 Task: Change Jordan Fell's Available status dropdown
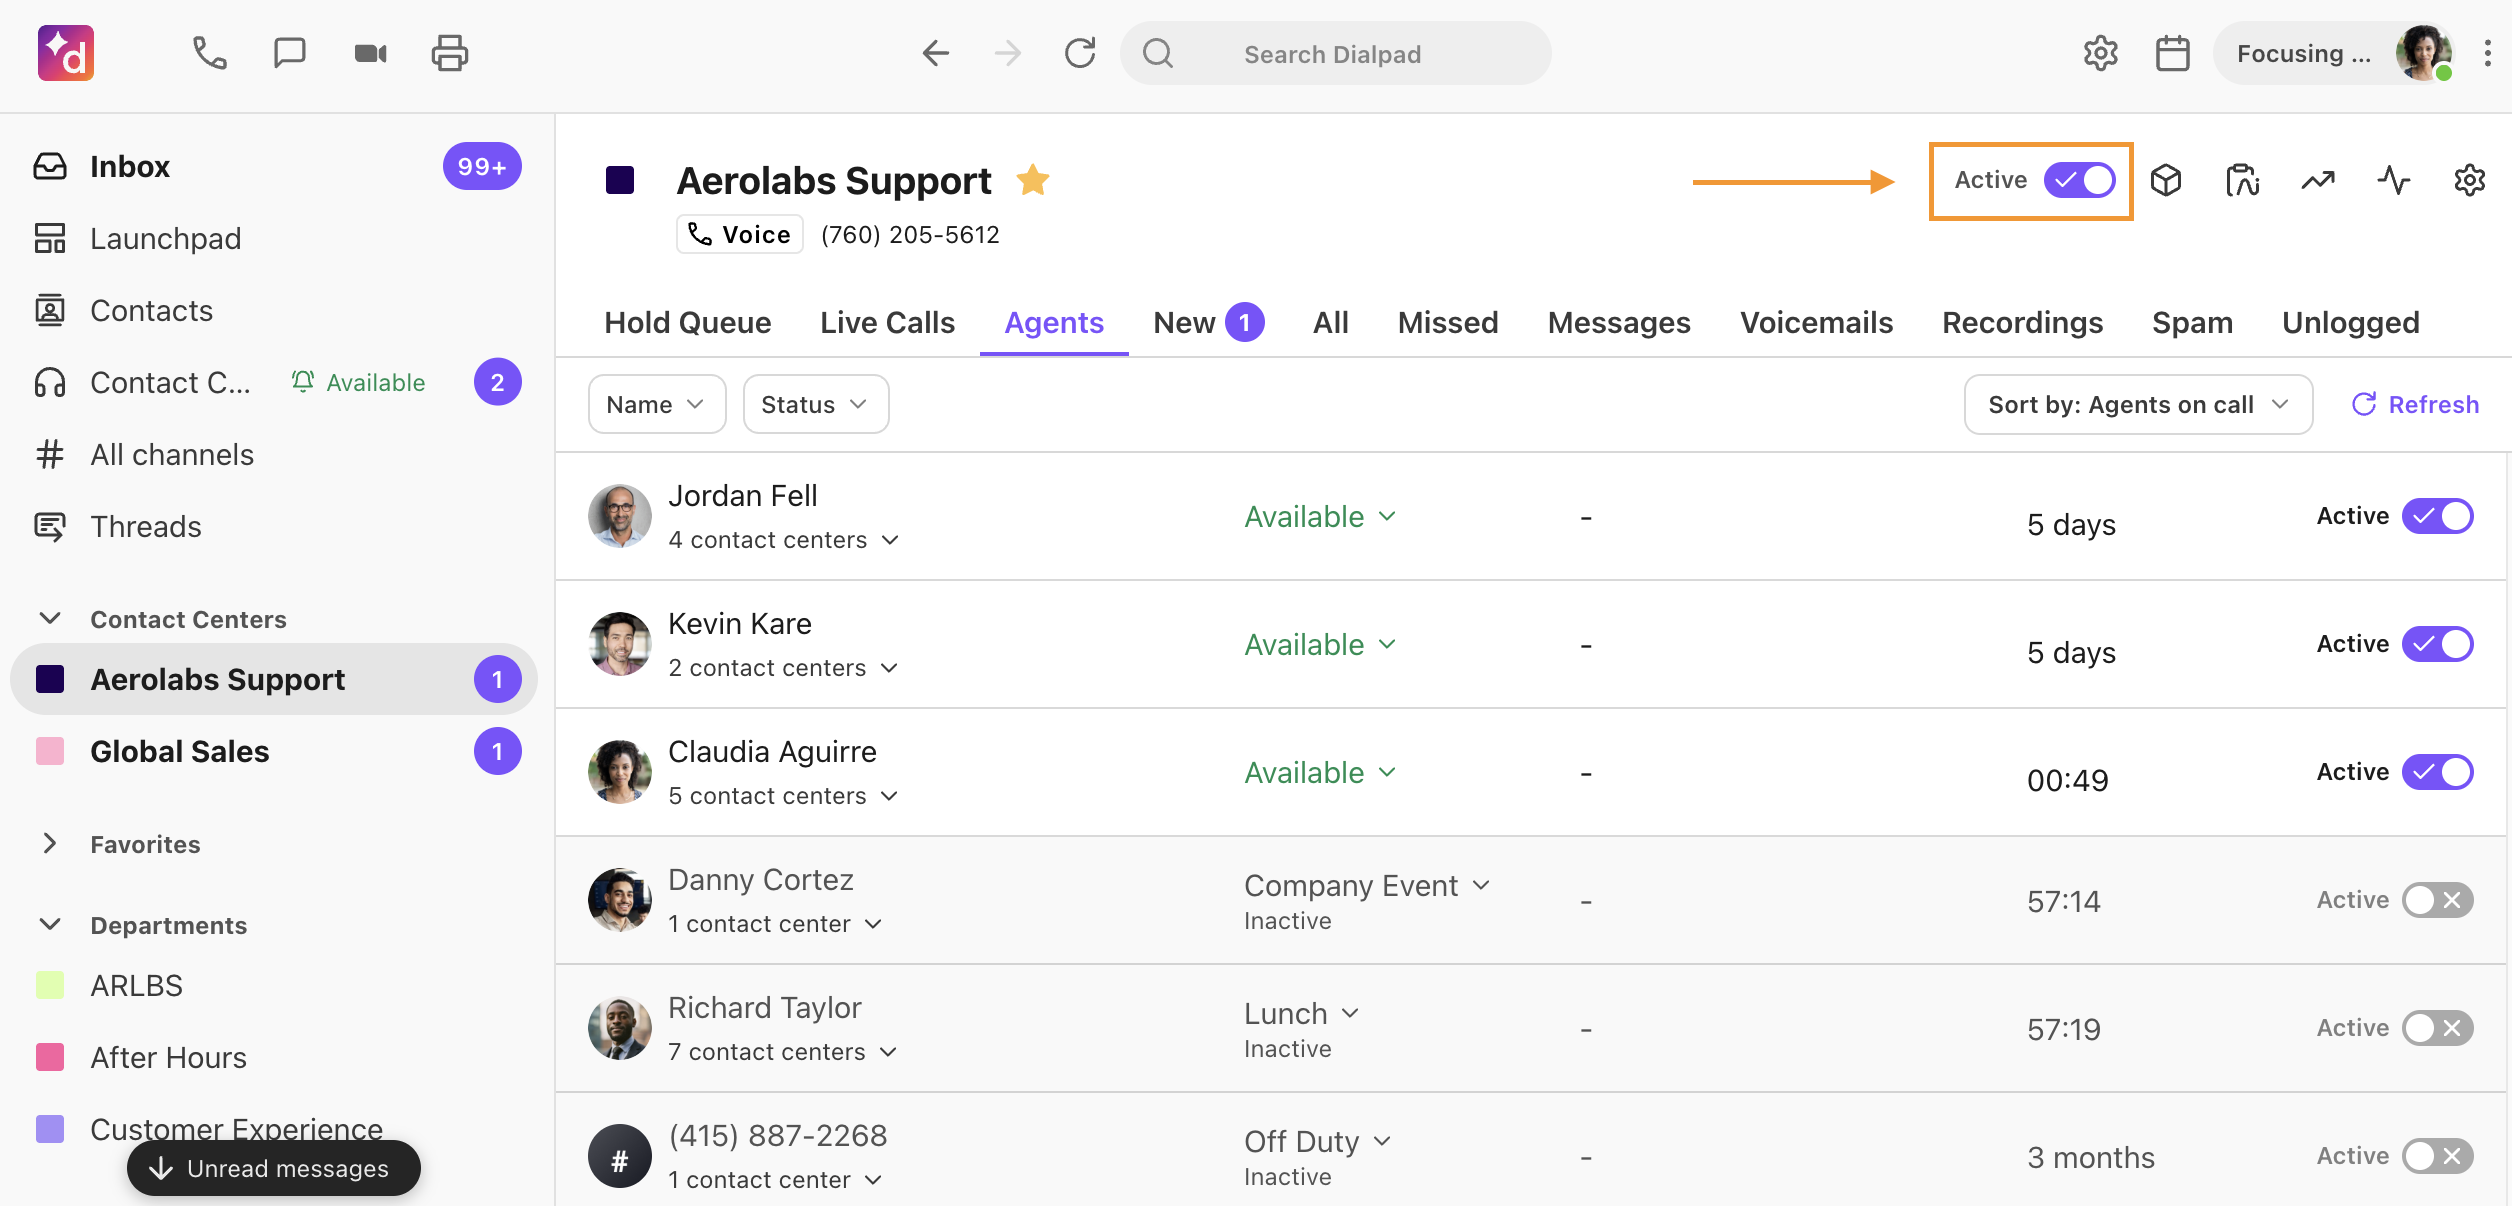[x=1320, y=516]
